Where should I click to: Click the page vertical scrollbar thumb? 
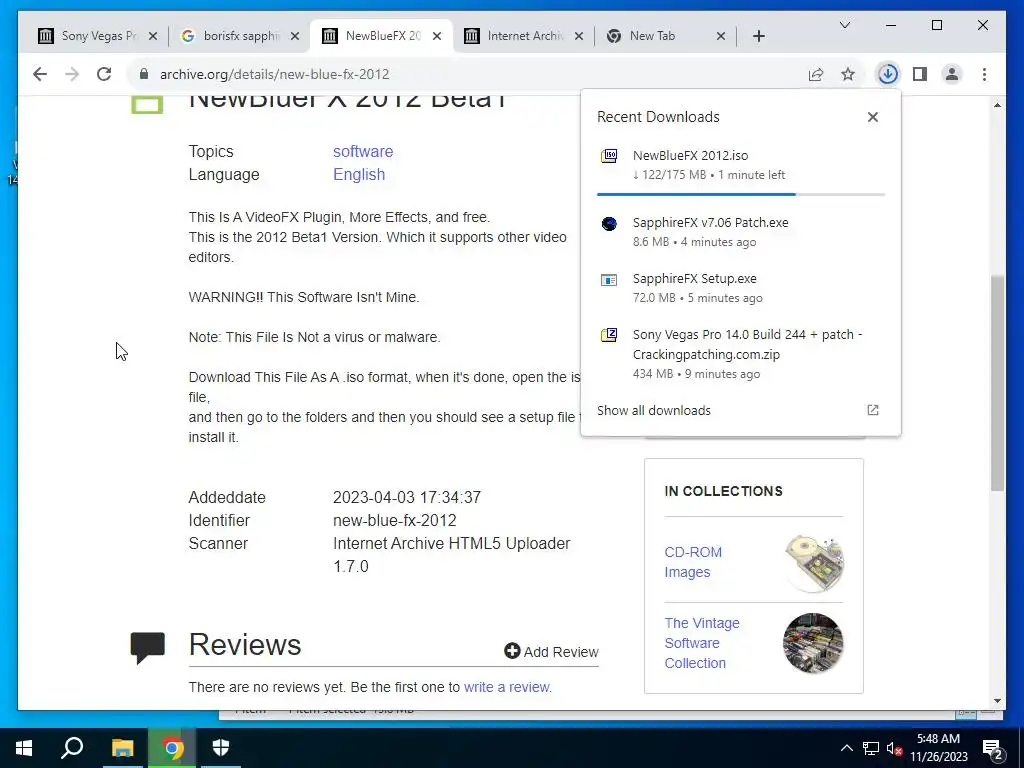coord(997,383)
